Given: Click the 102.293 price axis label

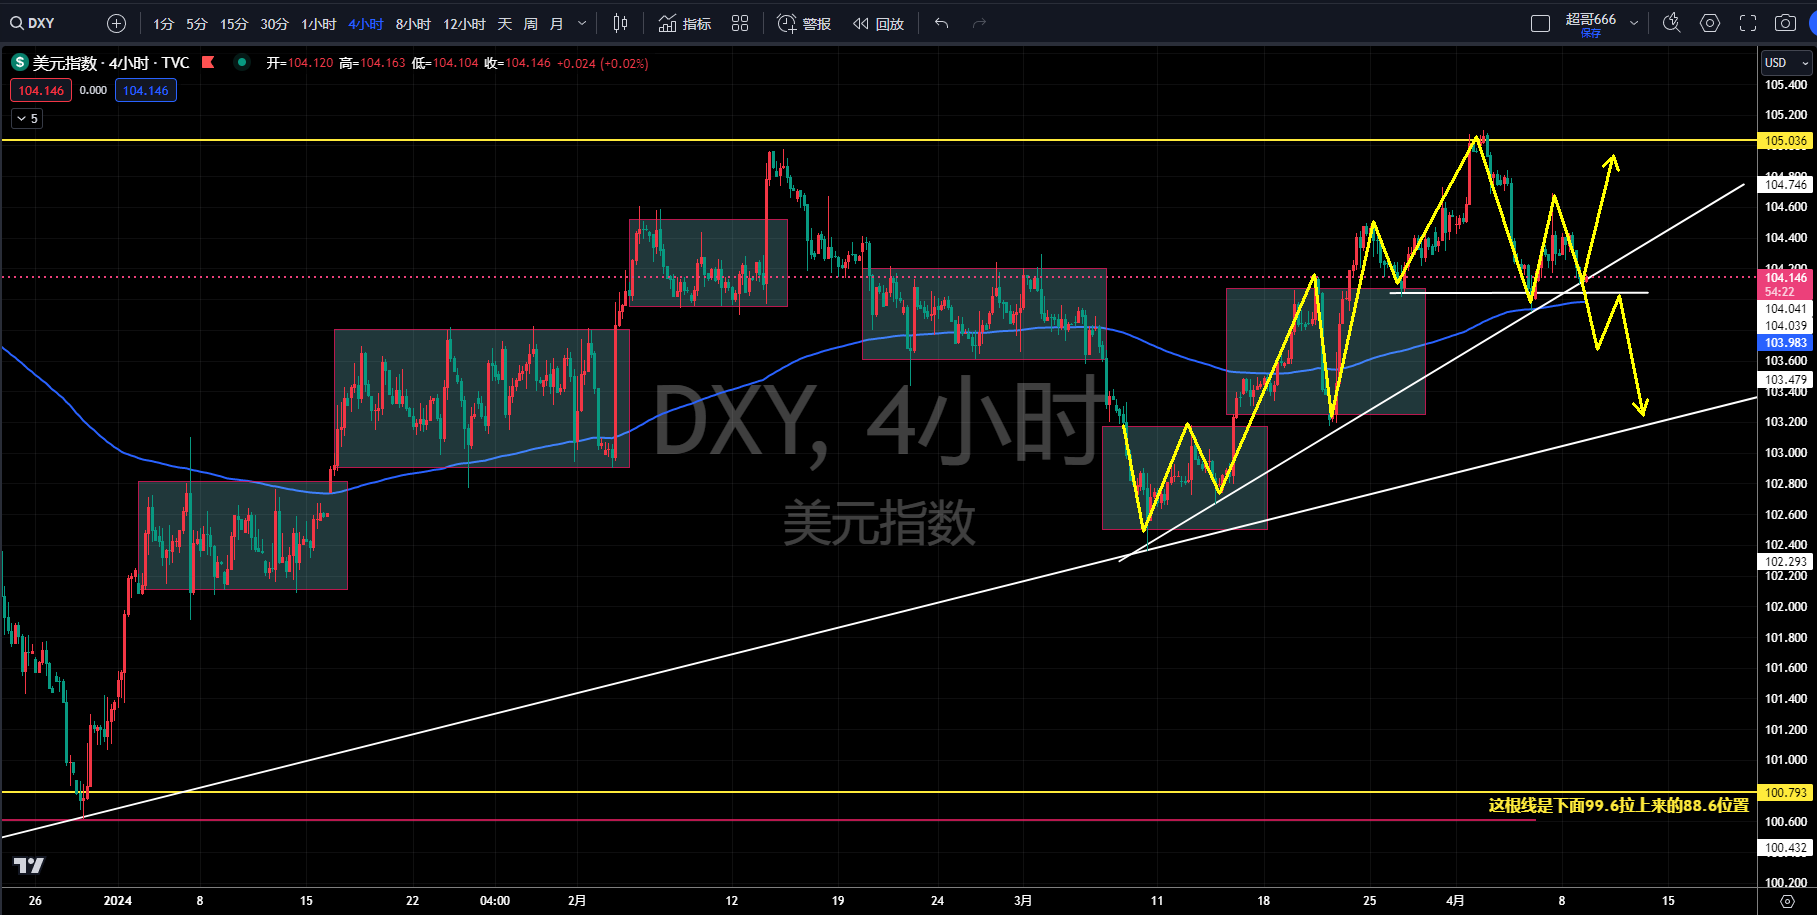Looking at the screenshot, I should click(x=1786, y=562).
